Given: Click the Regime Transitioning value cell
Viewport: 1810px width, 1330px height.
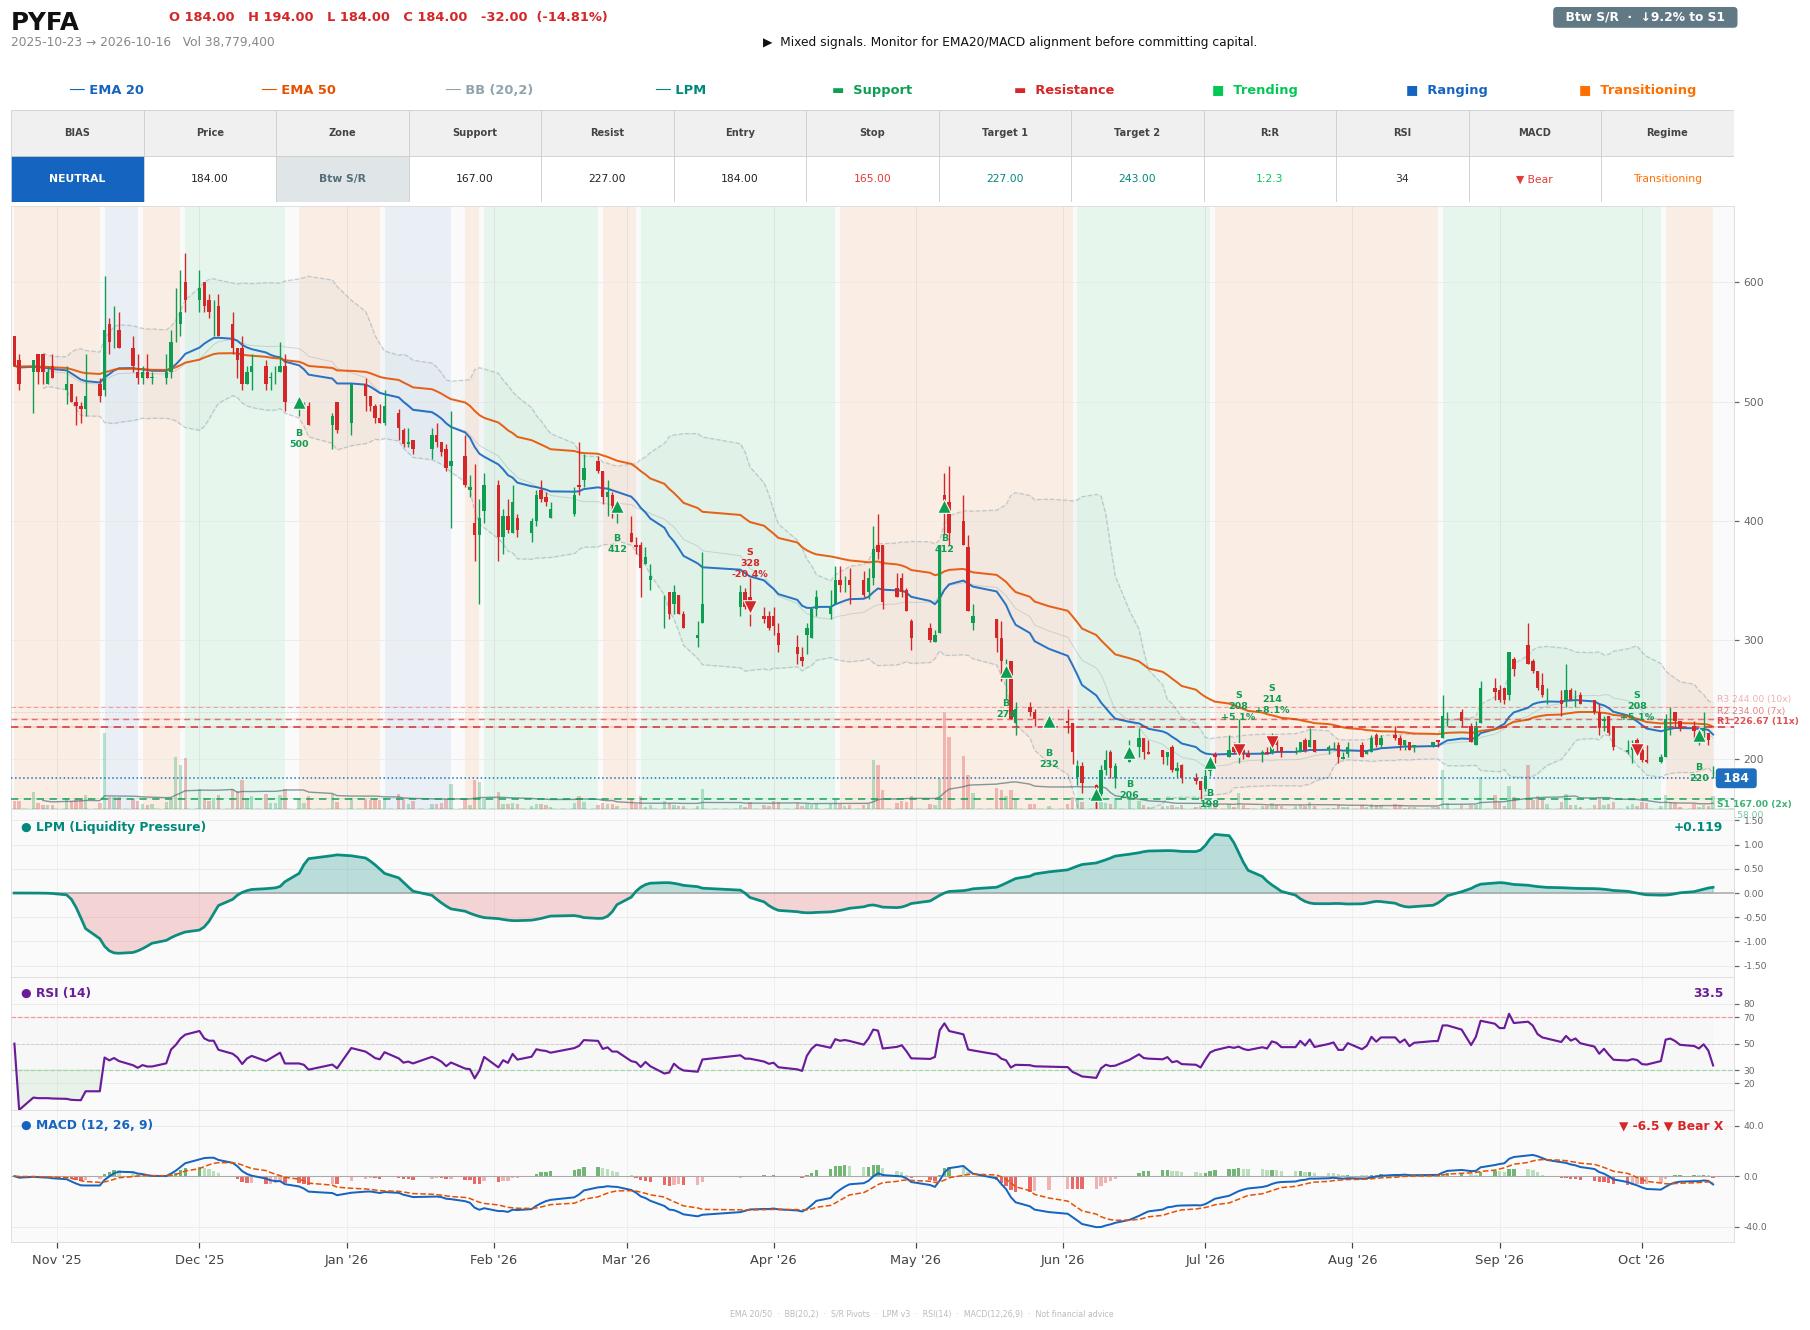Looking at the screenshot, I should (1667, 179).
